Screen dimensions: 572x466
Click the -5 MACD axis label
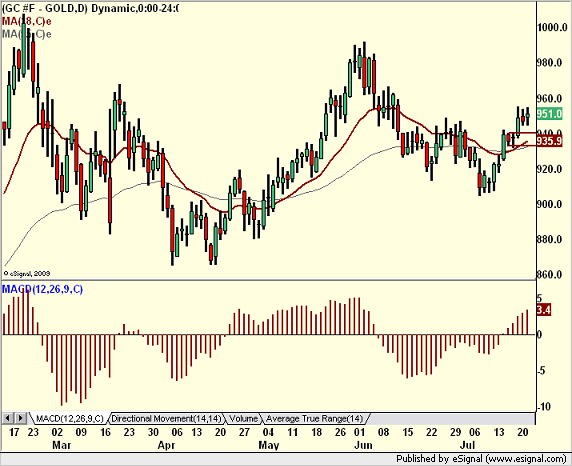click(x=542, y=371)
